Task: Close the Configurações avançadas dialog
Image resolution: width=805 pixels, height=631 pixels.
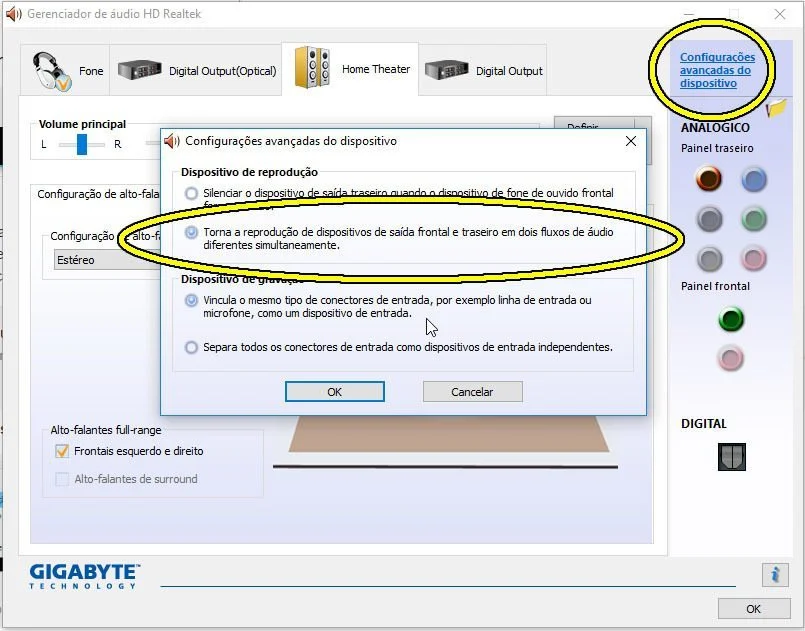Action: click(631, 141)
